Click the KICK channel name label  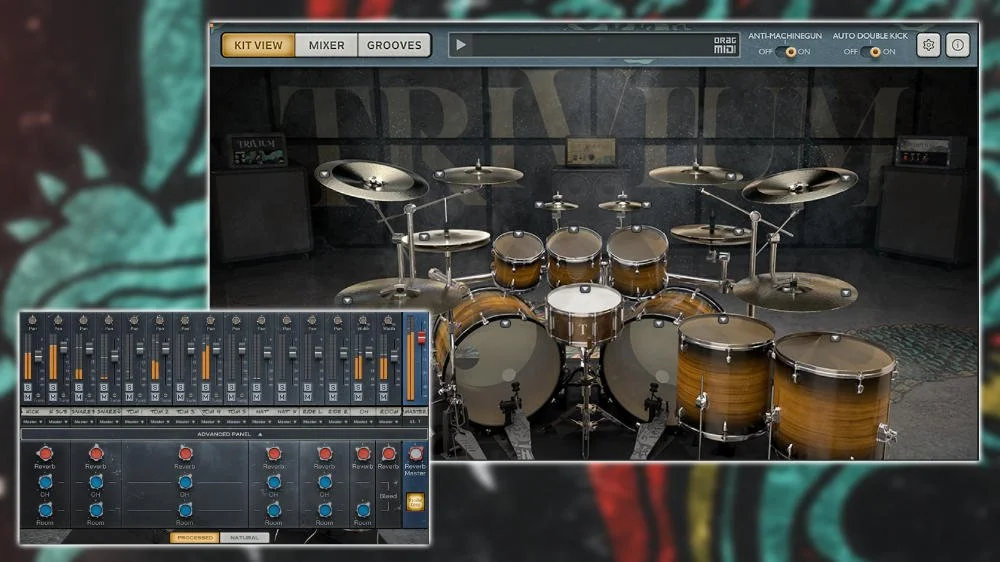click(x=33, y=411)
